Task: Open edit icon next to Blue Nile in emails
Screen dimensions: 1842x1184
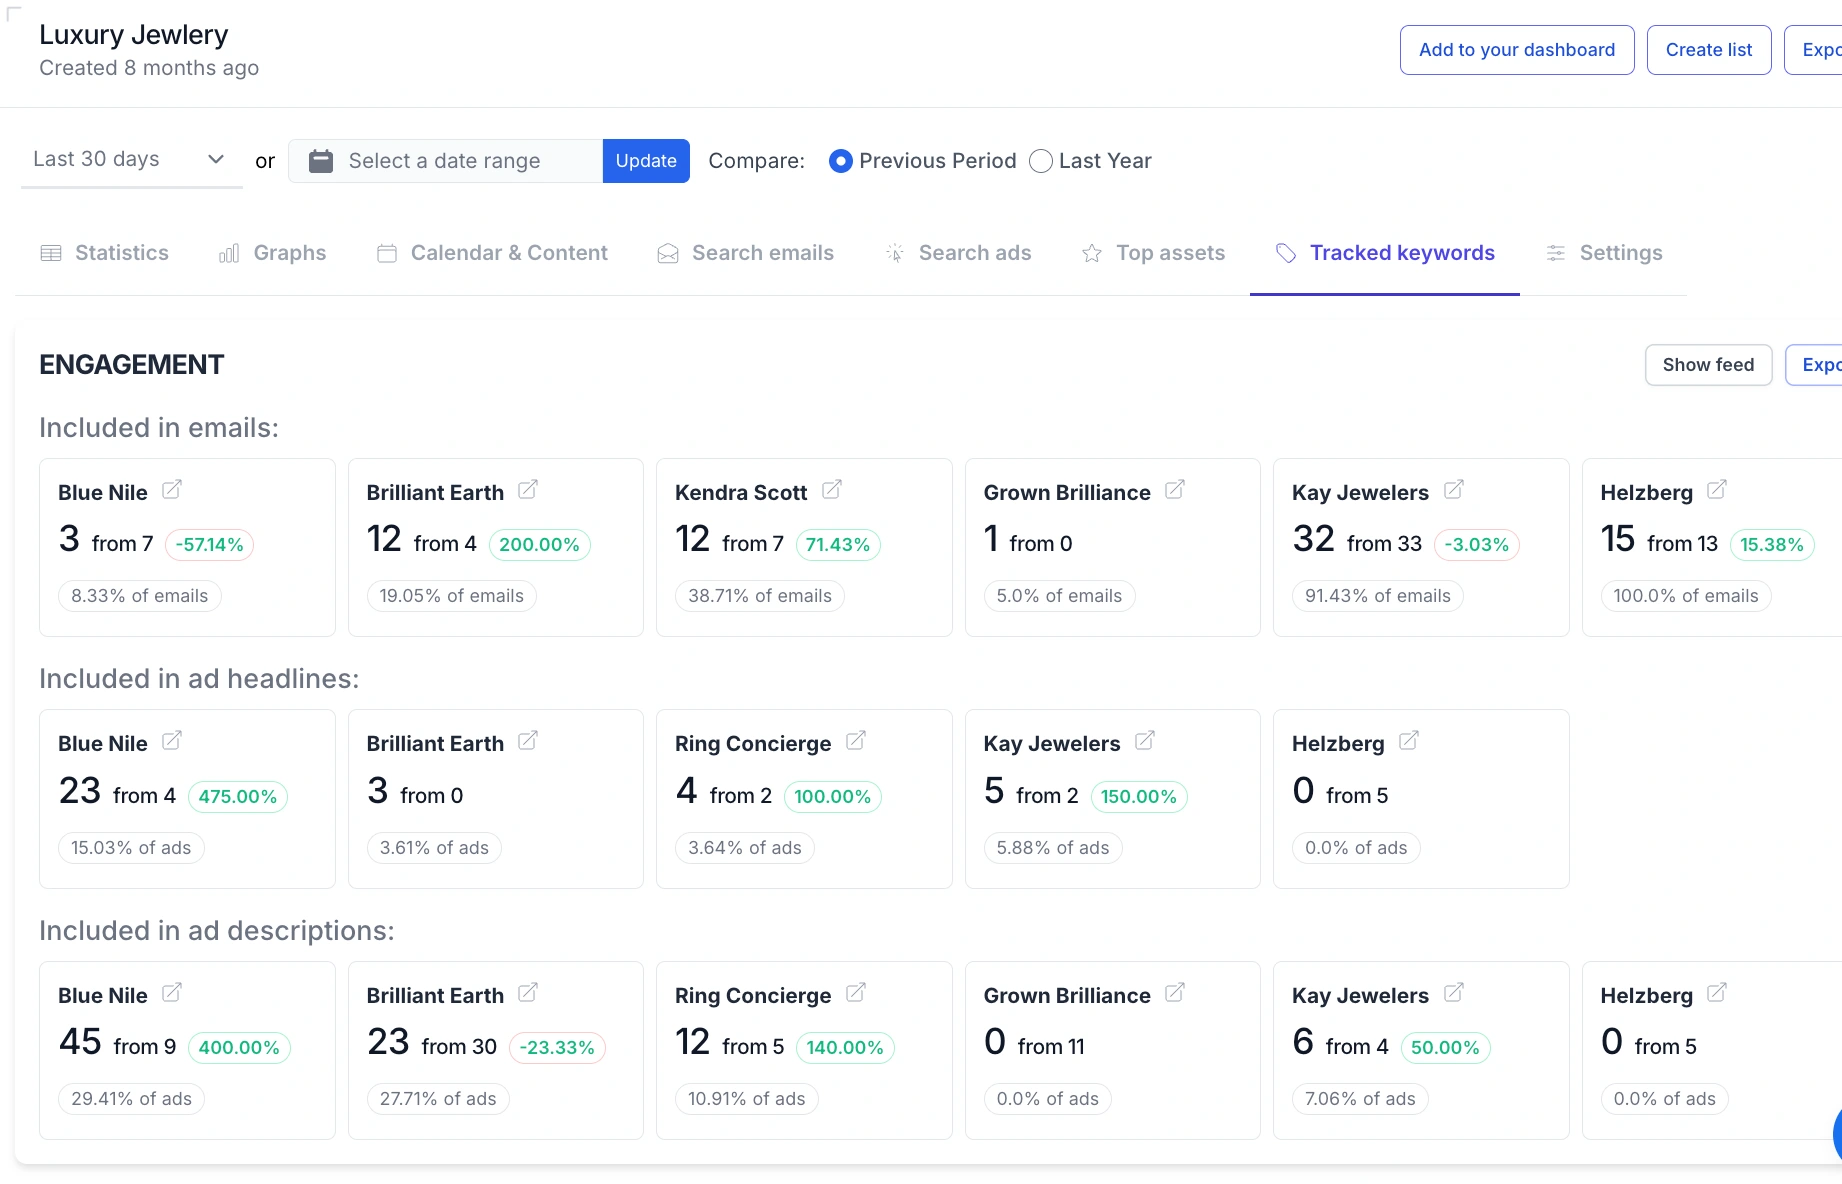Action: [x=172, y=490]
